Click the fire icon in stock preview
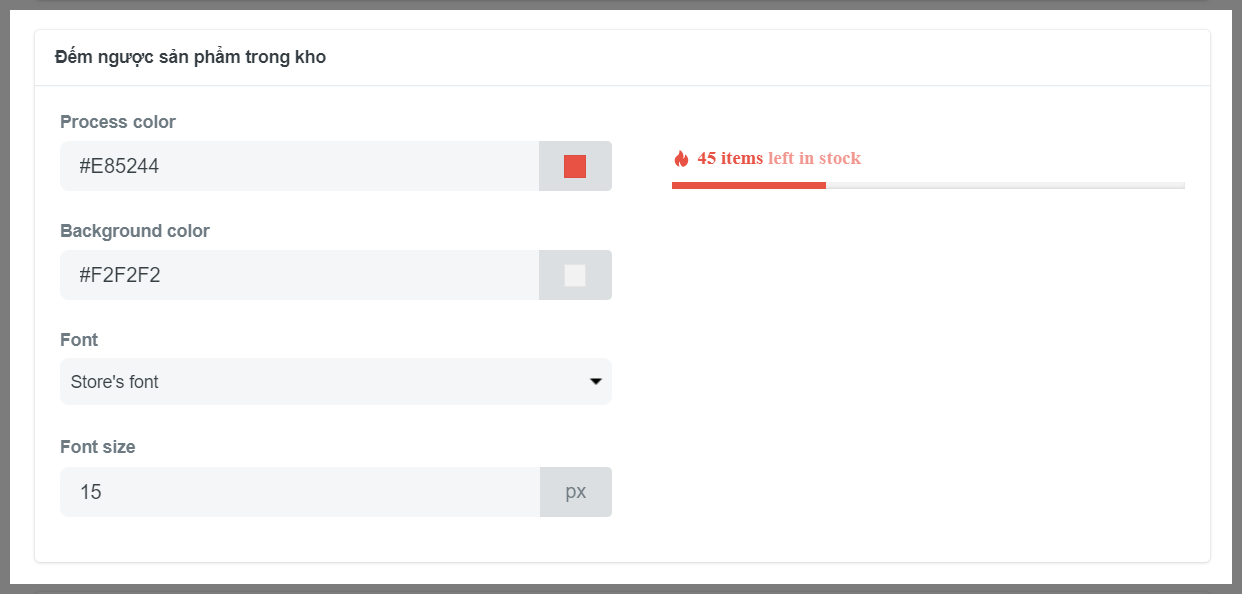 681,159
